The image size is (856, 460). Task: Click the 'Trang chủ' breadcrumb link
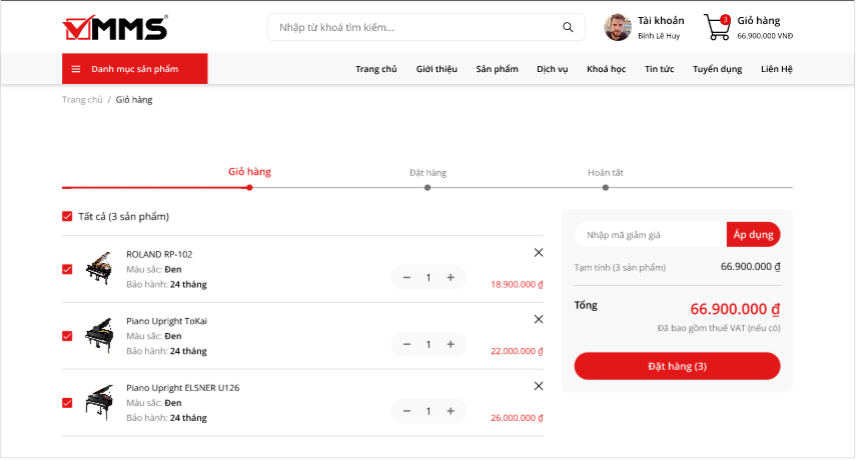click(x=82, y=100)
